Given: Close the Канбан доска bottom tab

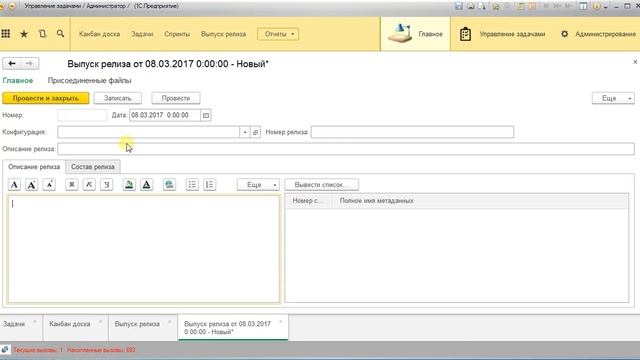Looking at the screenshot, I should point(100,322).
